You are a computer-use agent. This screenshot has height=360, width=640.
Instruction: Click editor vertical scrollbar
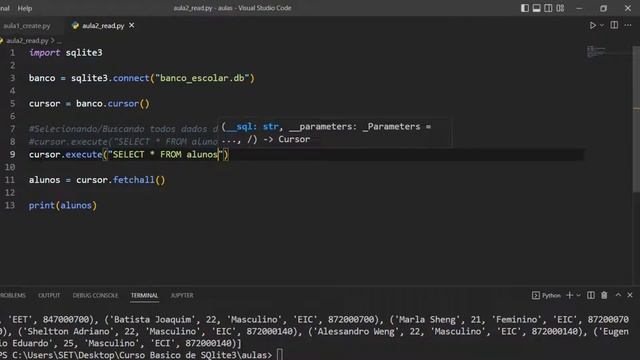click(x=636, y=118)
